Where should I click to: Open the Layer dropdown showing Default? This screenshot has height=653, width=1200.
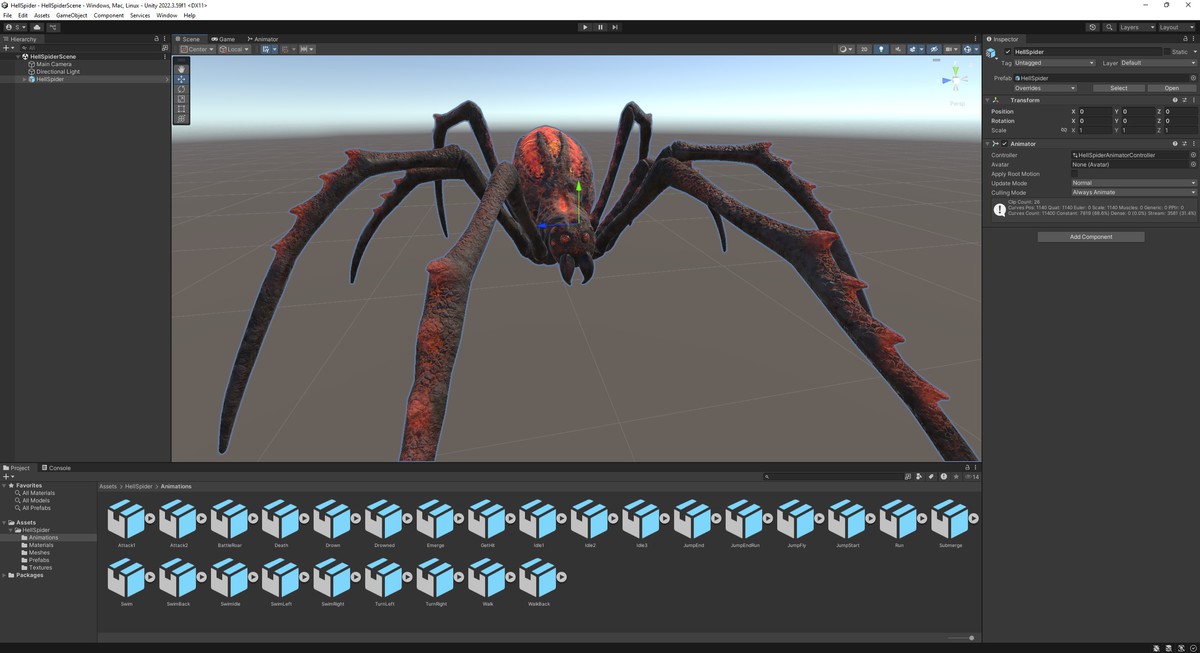pos(1158,63)
